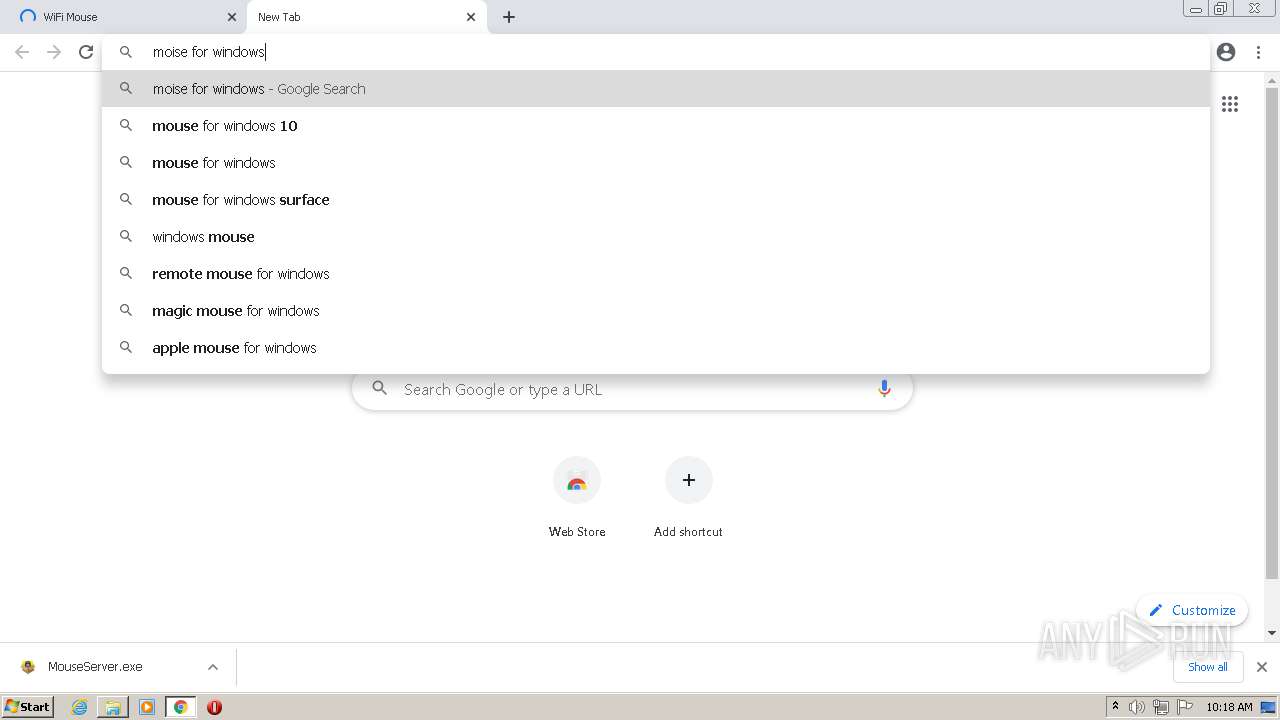
Task: Open the Chrome three-dot menu
Action: [x=1258, y=52]
